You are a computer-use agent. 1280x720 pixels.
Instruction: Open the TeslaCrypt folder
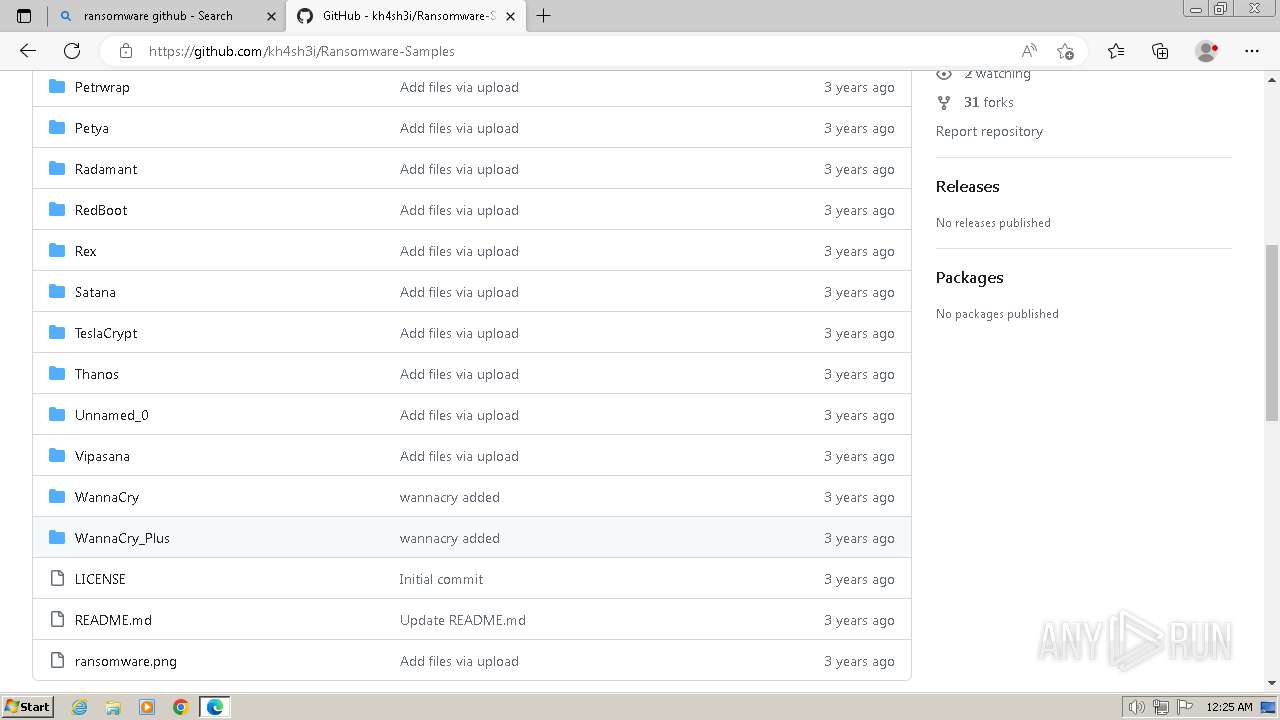[x=106, y=333]
